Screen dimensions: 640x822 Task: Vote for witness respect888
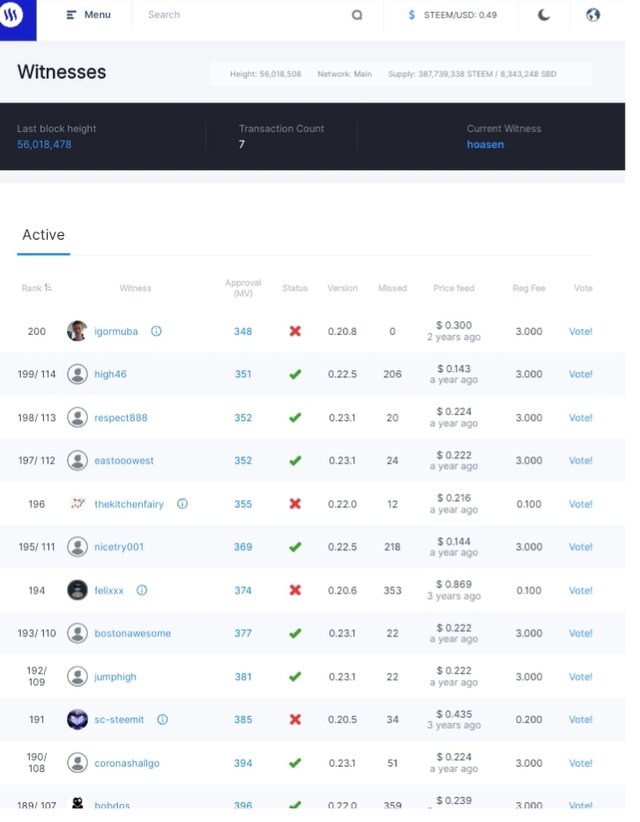(x=580, y=418)
